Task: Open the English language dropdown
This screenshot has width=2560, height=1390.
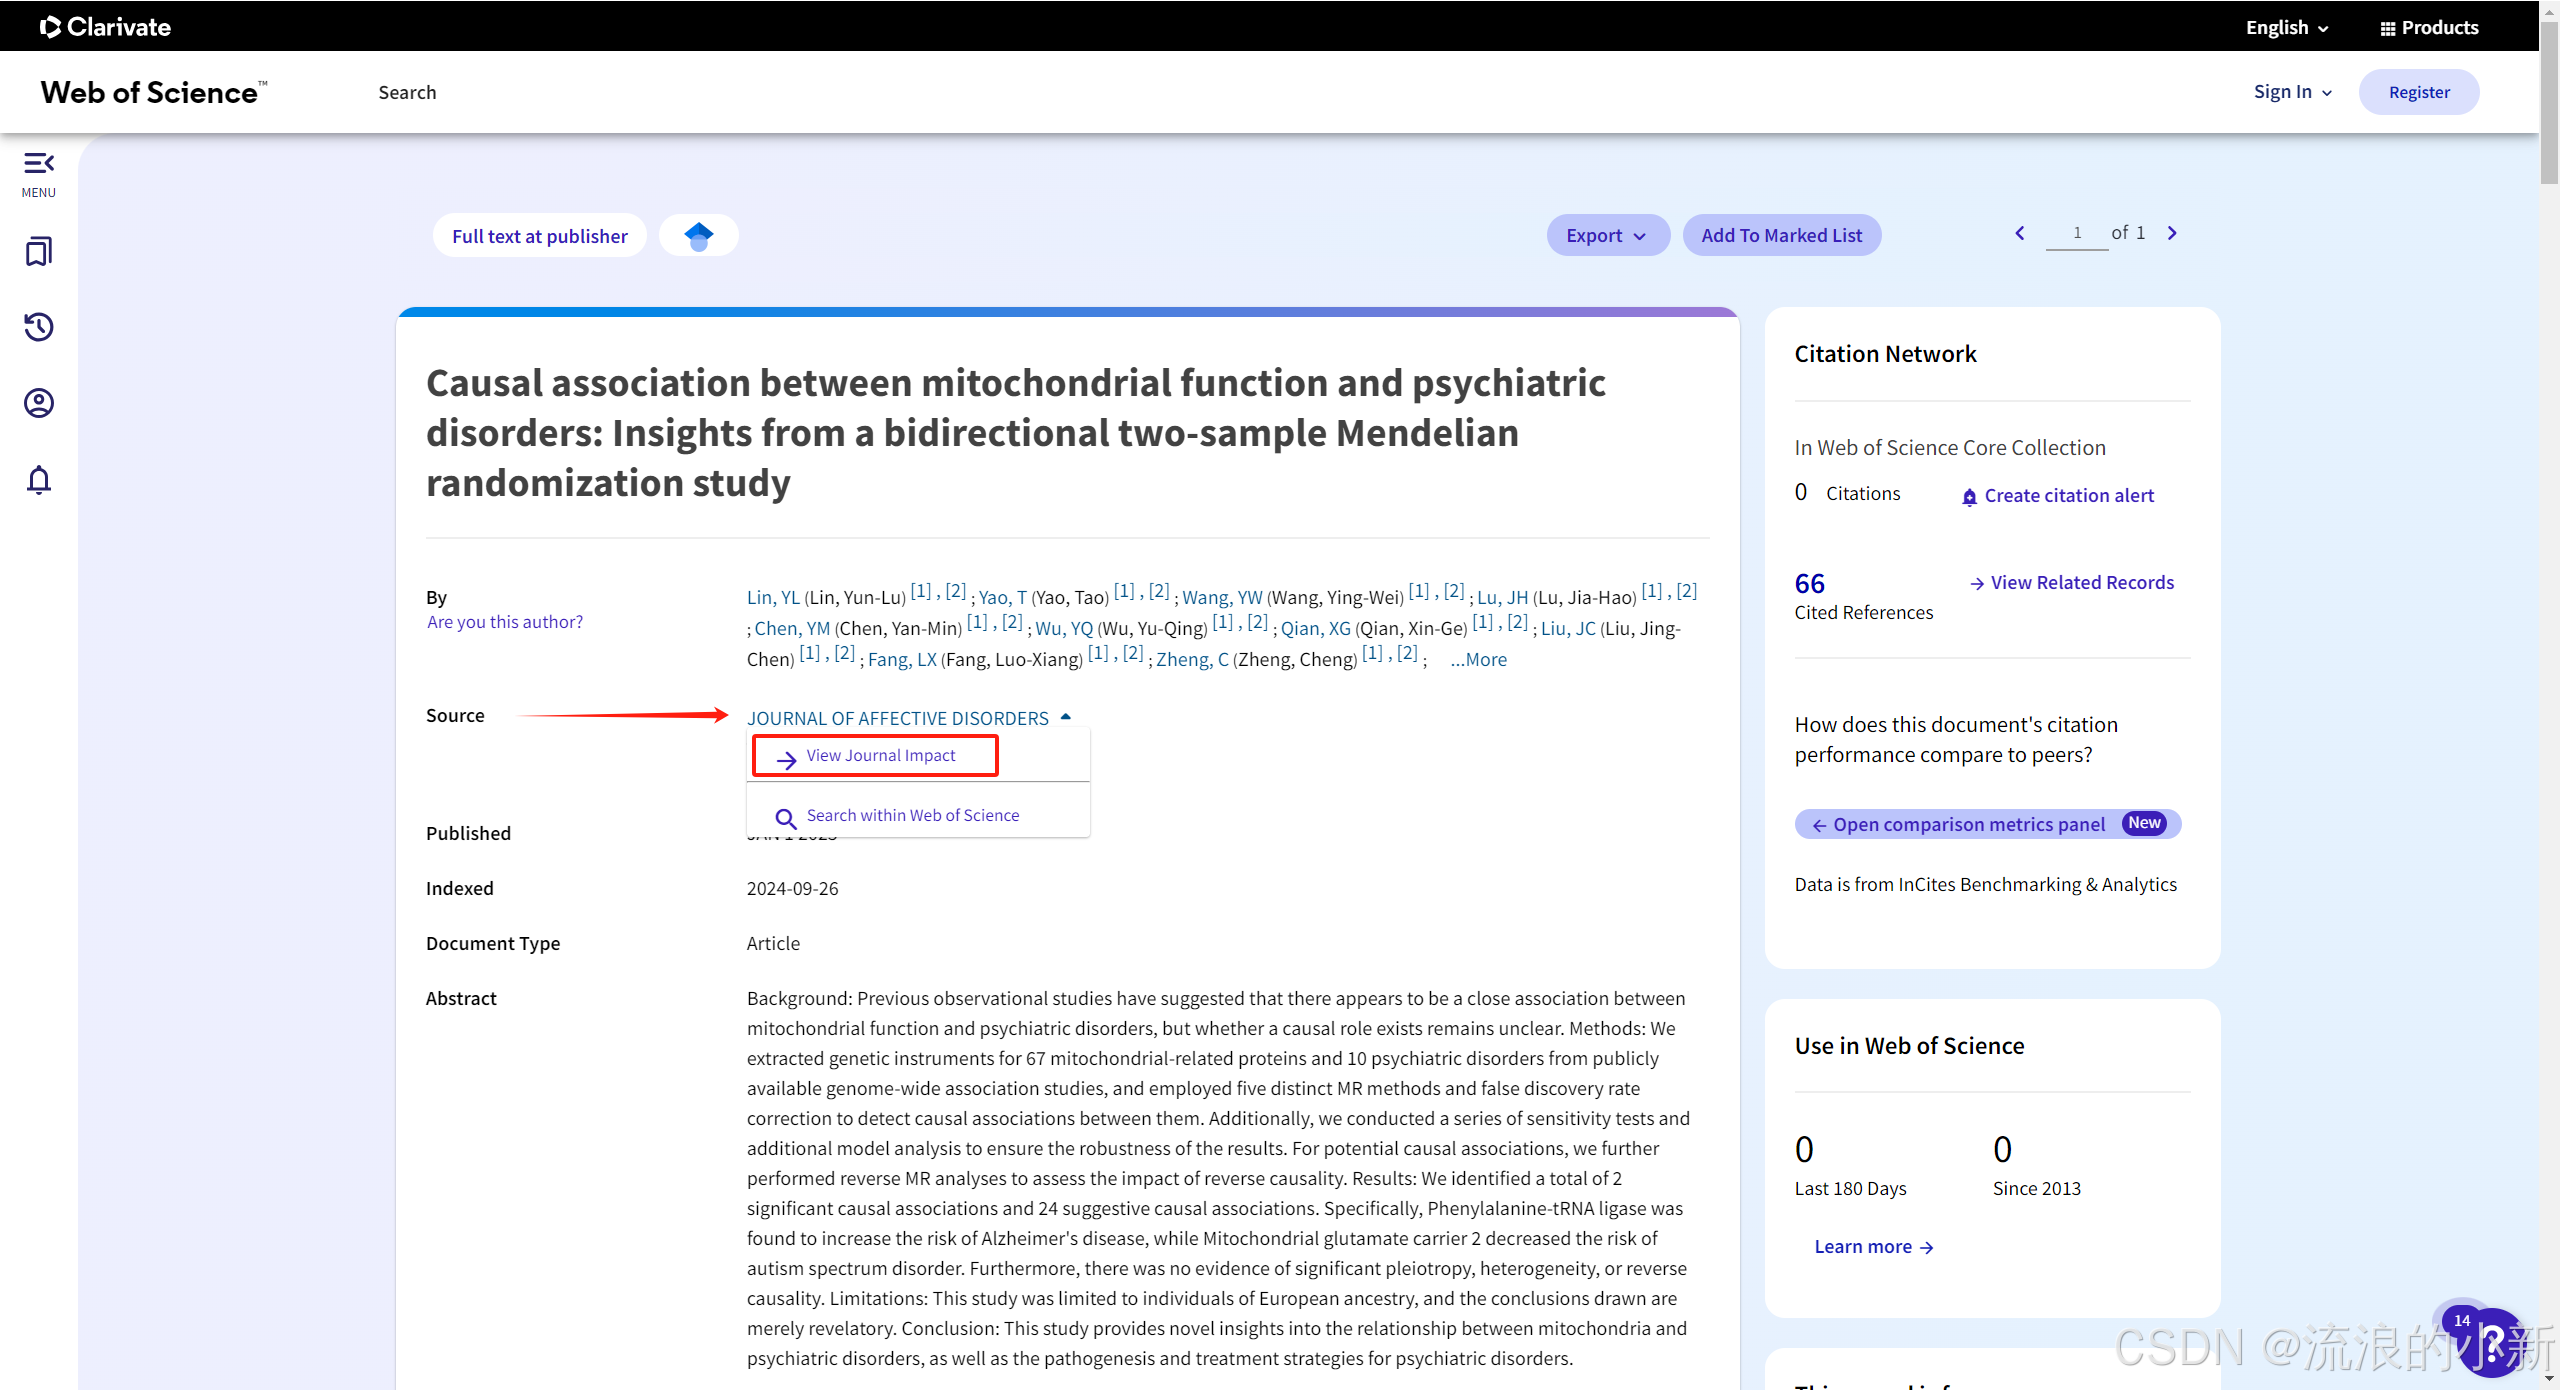Action: coord(2286,27)
